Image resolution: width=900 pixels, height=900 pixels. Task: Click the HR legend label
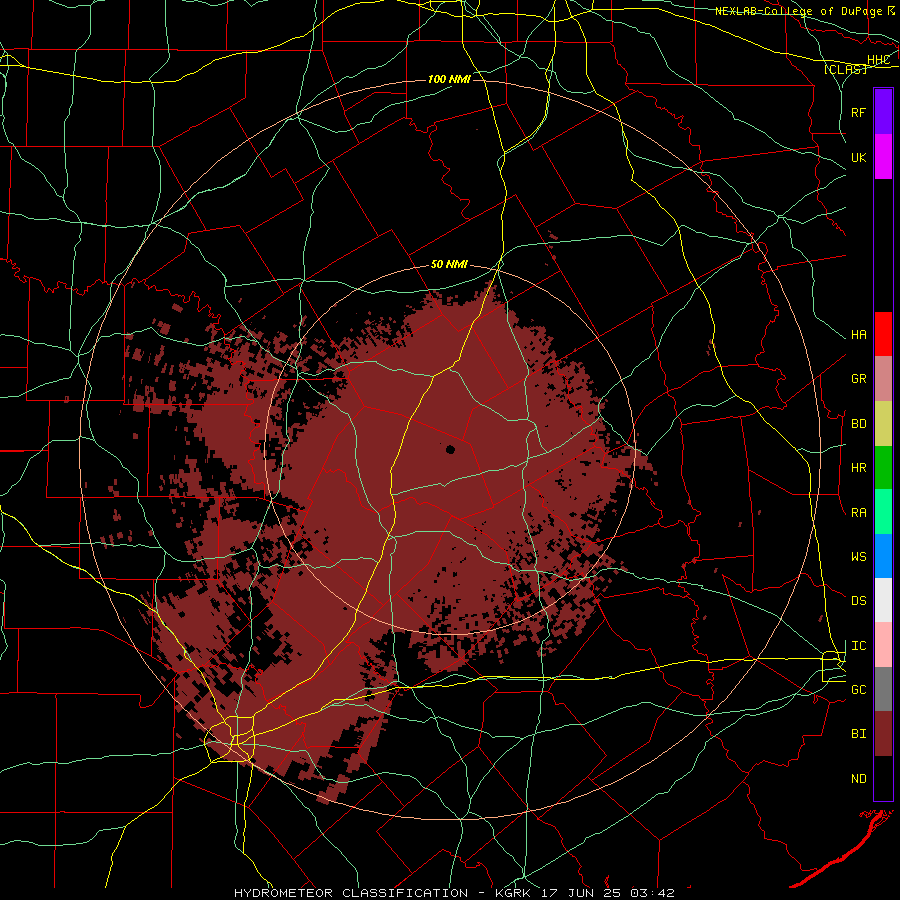[858, 468]
